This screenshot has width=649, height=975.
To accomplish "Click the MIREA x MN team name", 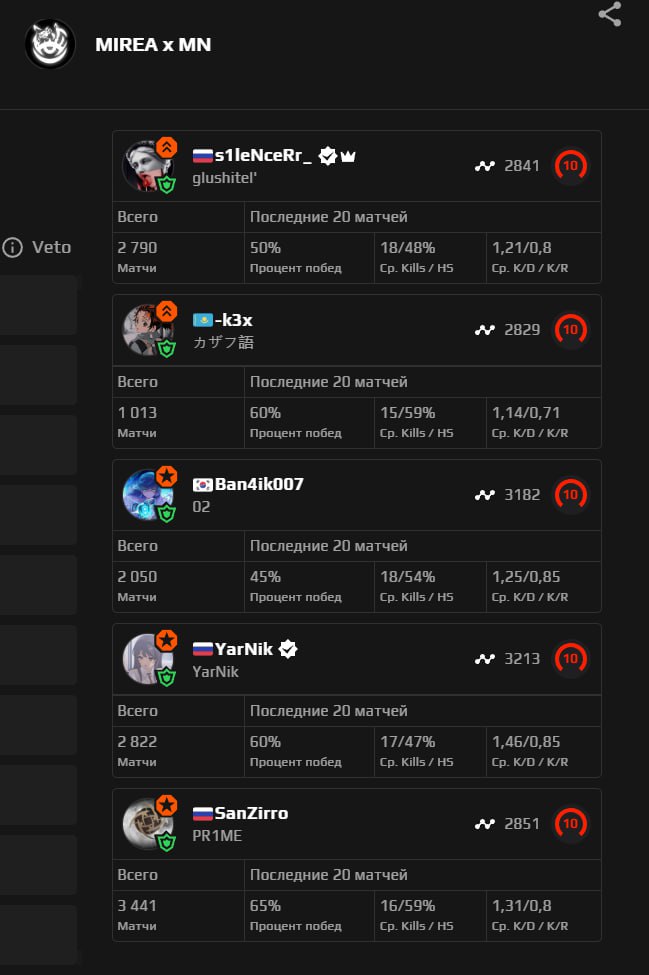I will [153, 44].
